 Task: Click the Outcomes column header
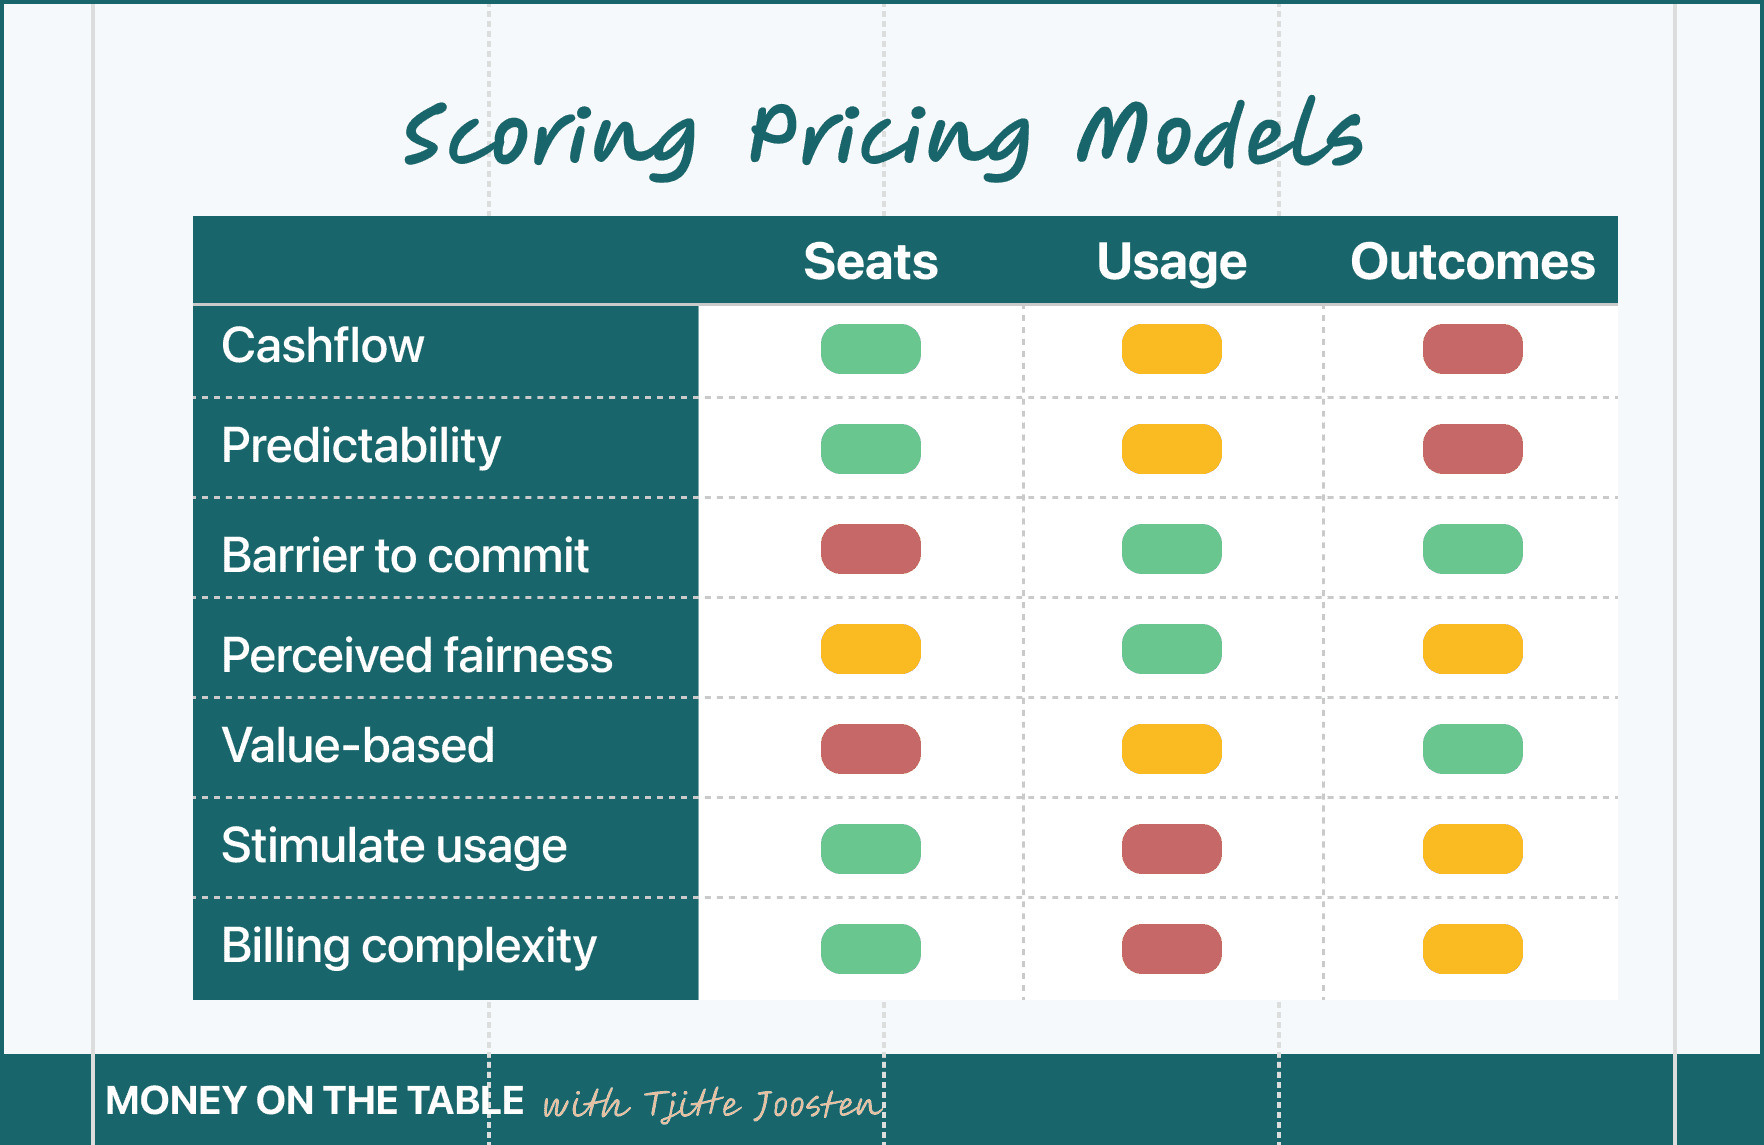click(1473, 262)
